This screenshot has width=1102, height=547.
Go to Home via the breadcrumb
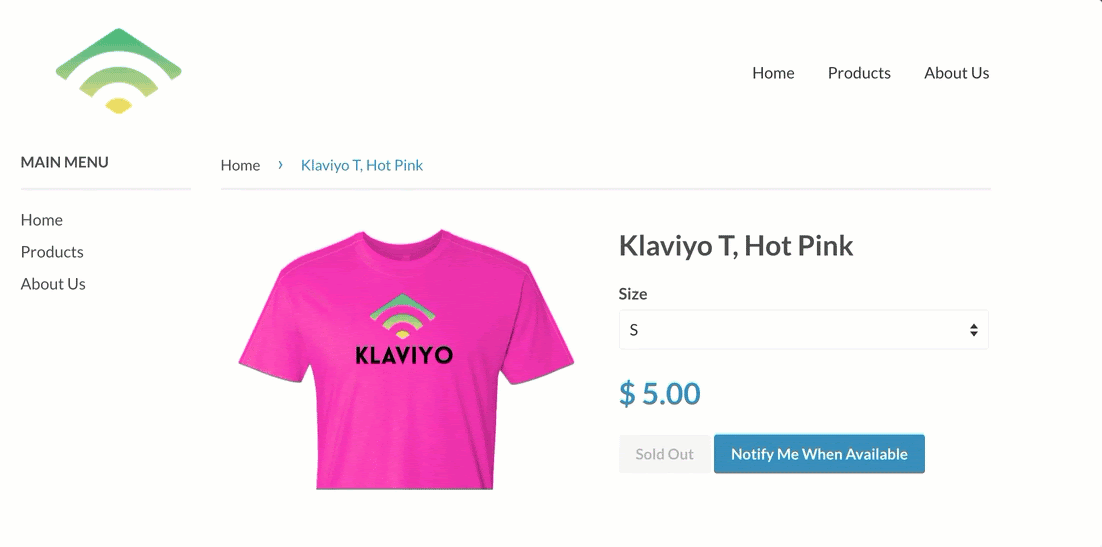point(240,165)
